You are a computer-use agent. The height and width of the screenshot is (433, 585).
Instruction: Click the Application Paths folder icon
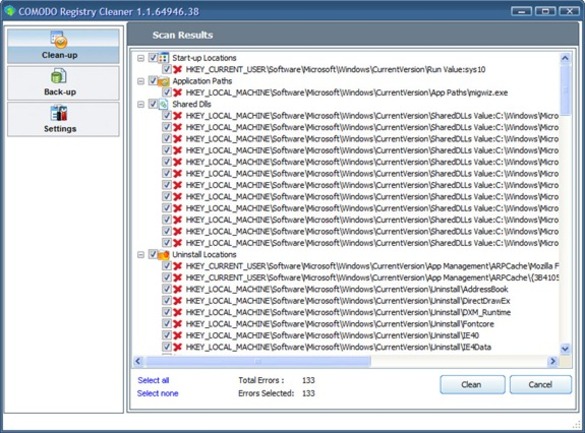click(164, 81)
